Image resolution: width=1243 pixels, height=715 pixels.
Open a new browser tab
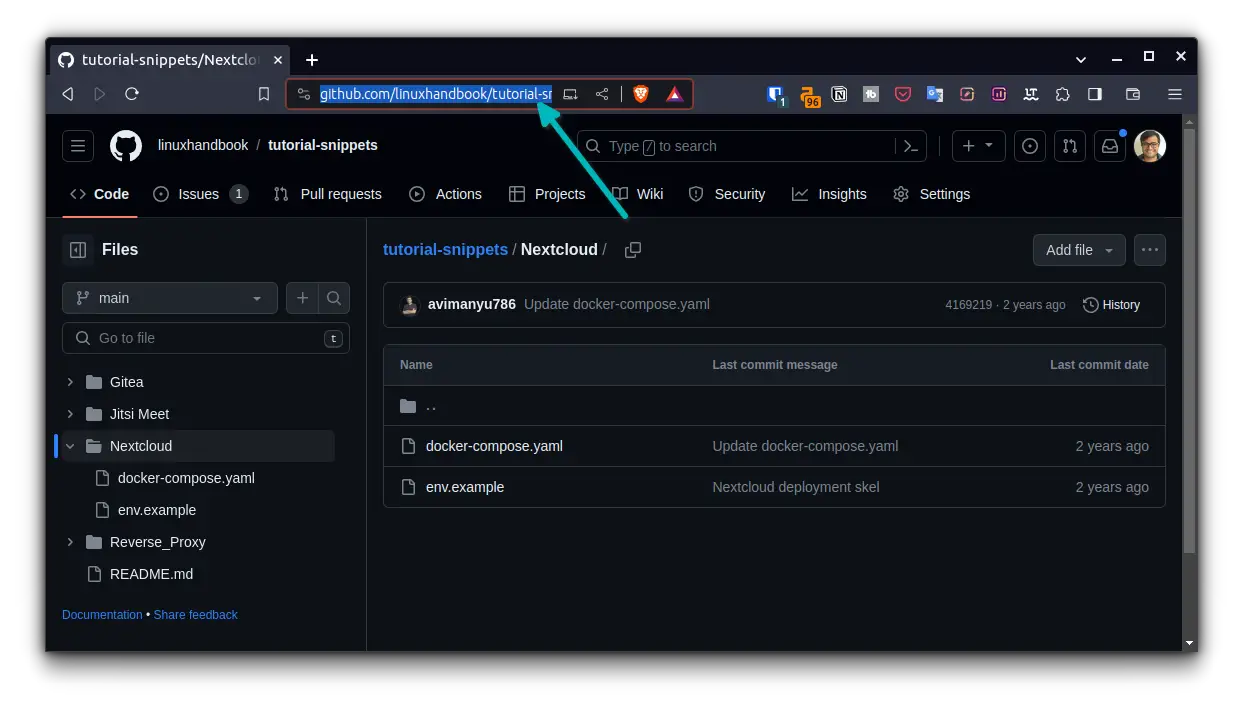point(312,60)
